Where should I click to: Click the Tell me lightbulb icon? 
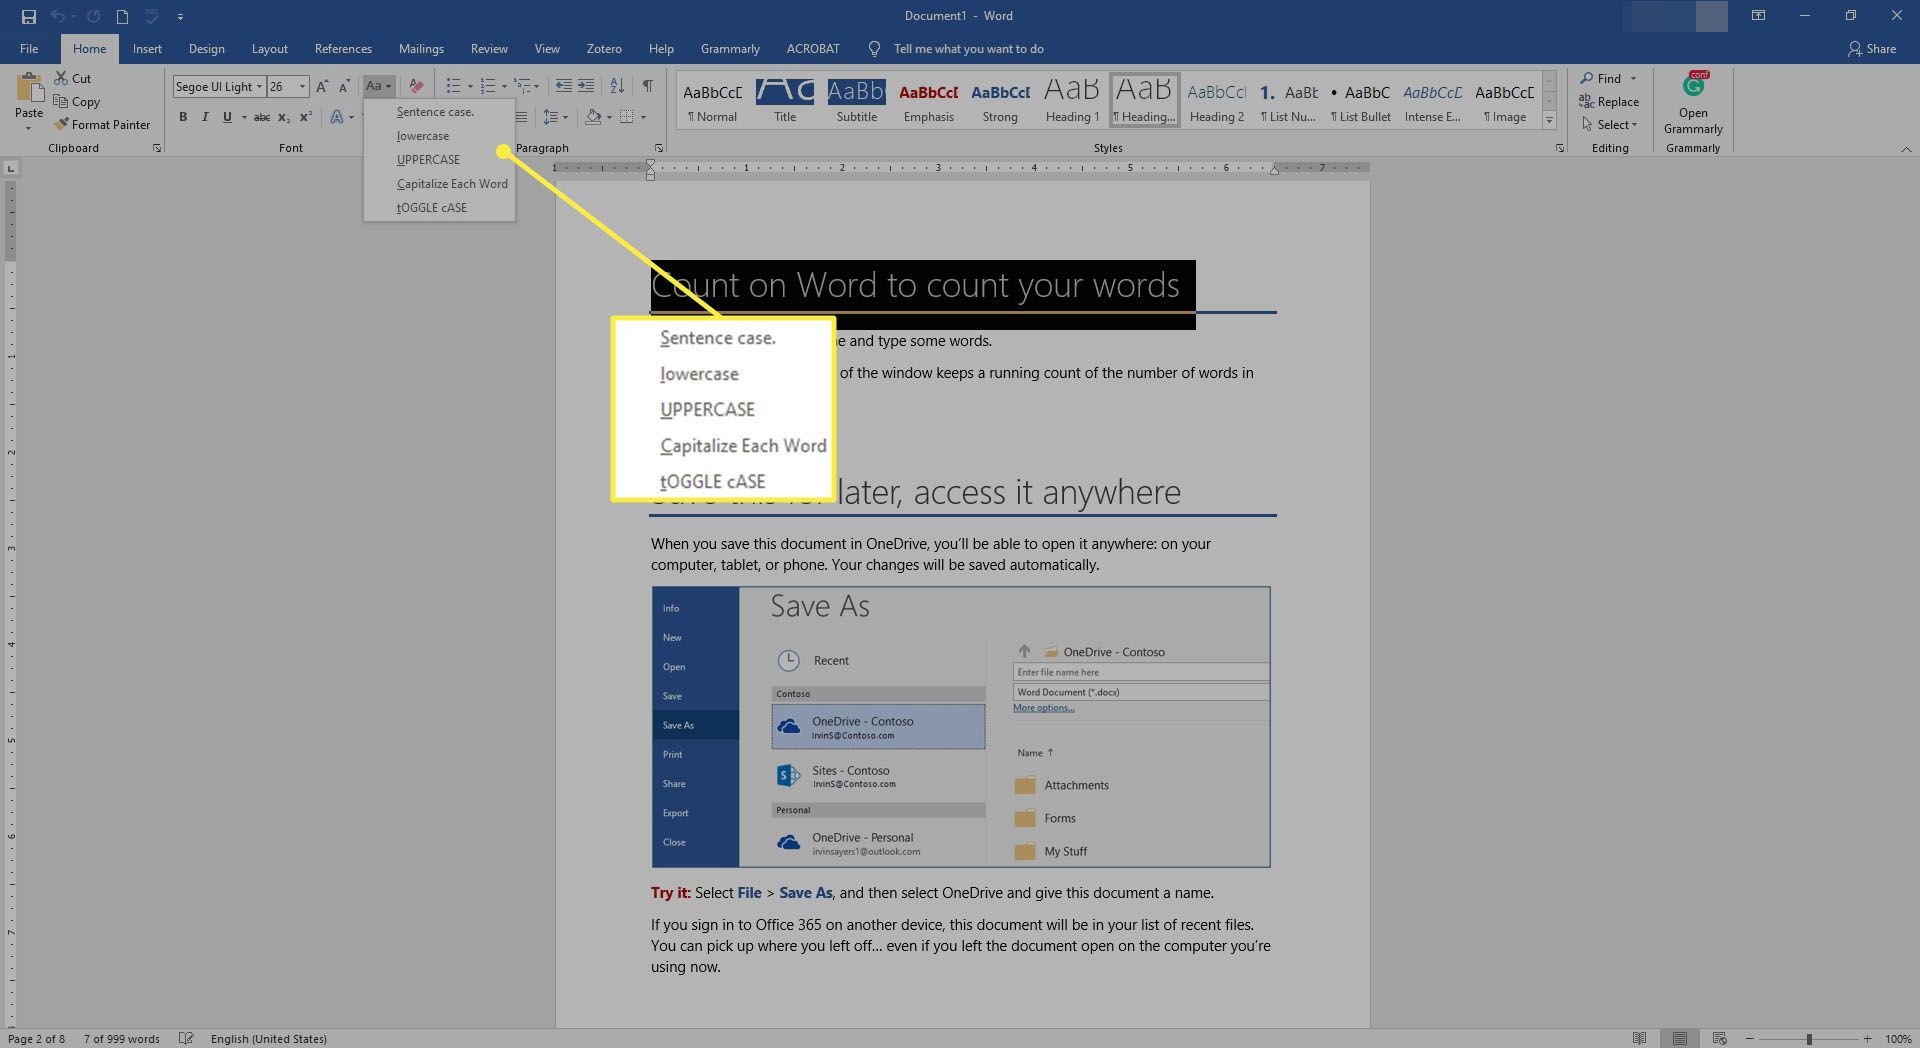(874, 48)
